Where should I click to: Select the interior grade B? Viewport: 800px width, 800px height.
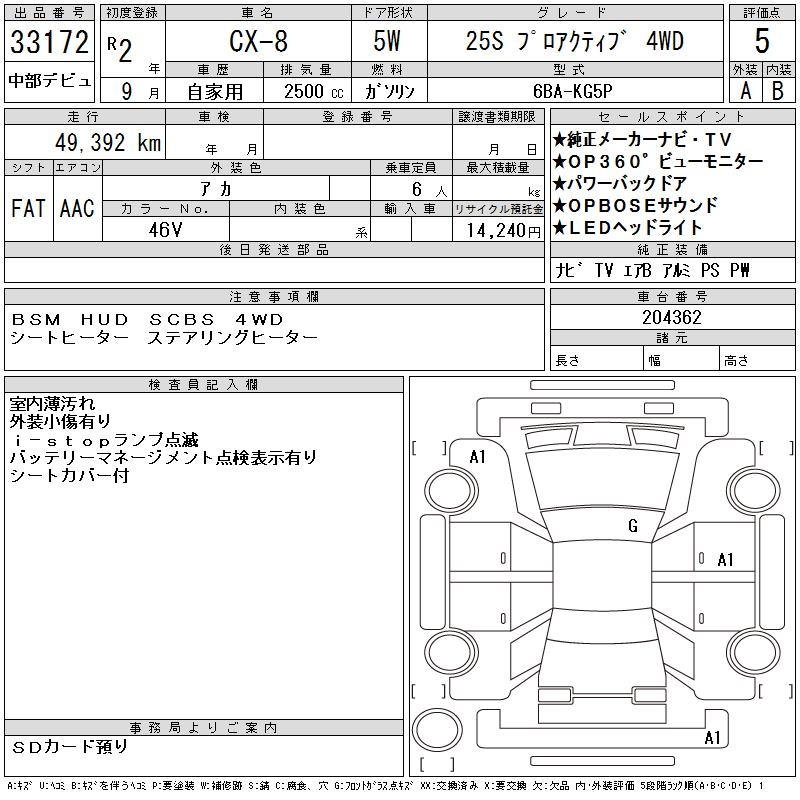[x=778, y=91]
